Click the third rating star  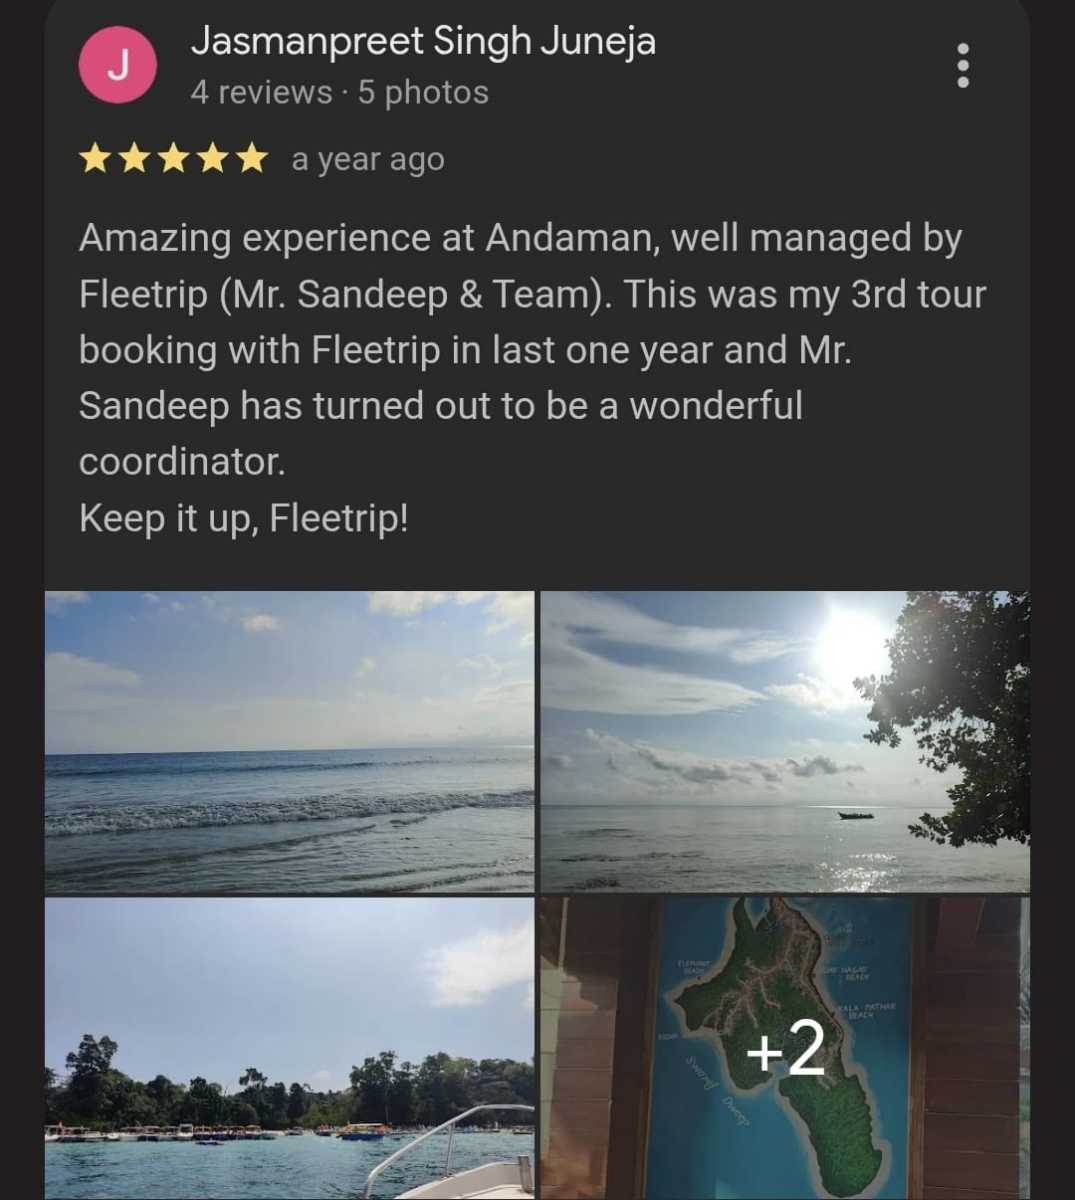[173, 159]
